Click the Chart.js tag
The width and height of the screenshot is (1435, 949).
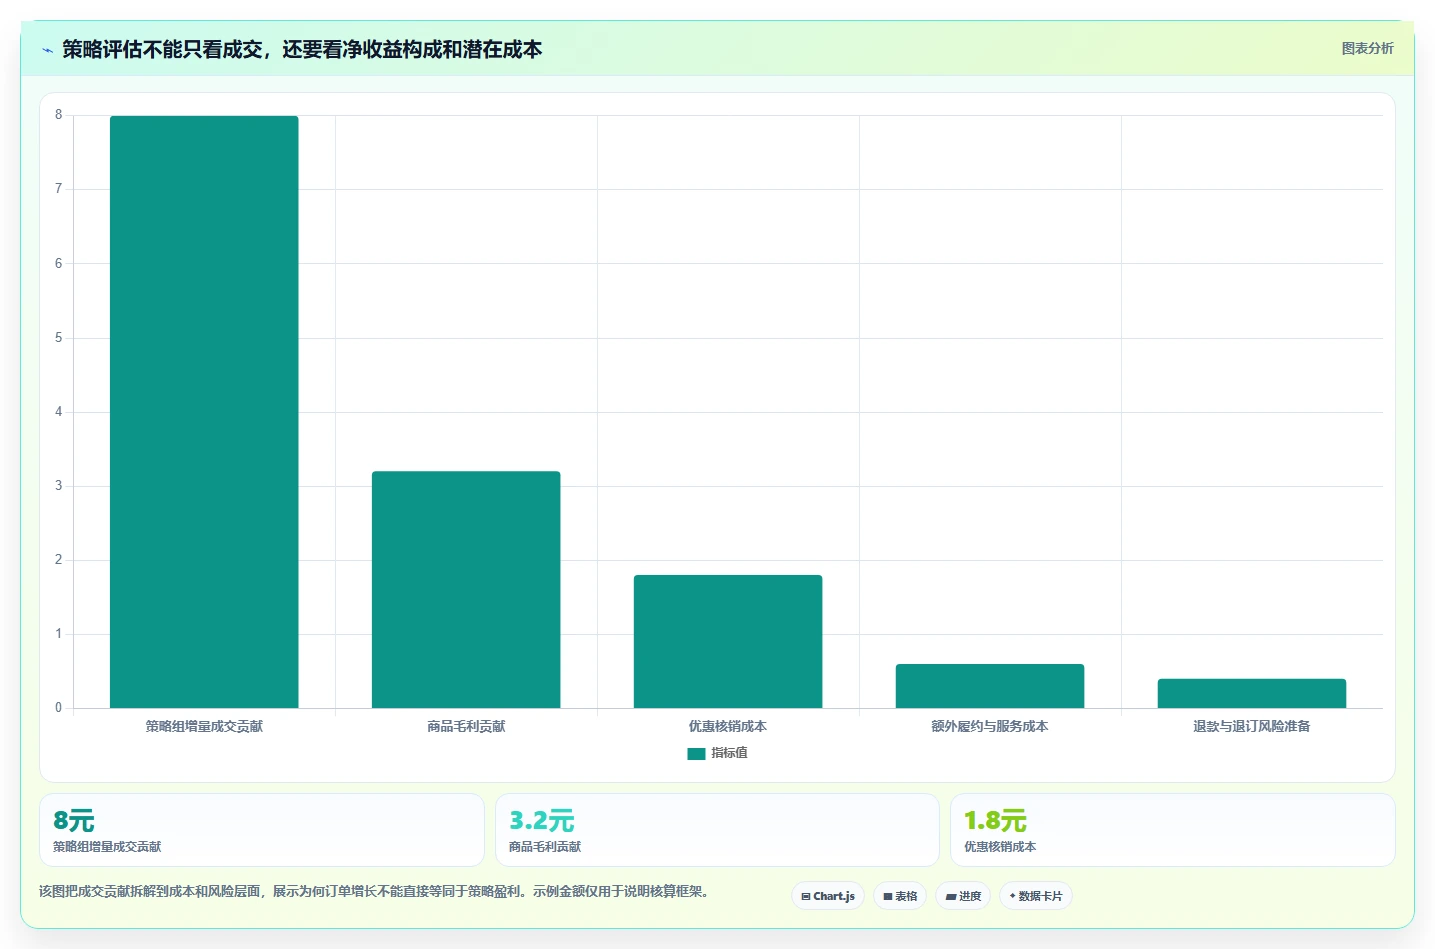click(x=828, y=896)
